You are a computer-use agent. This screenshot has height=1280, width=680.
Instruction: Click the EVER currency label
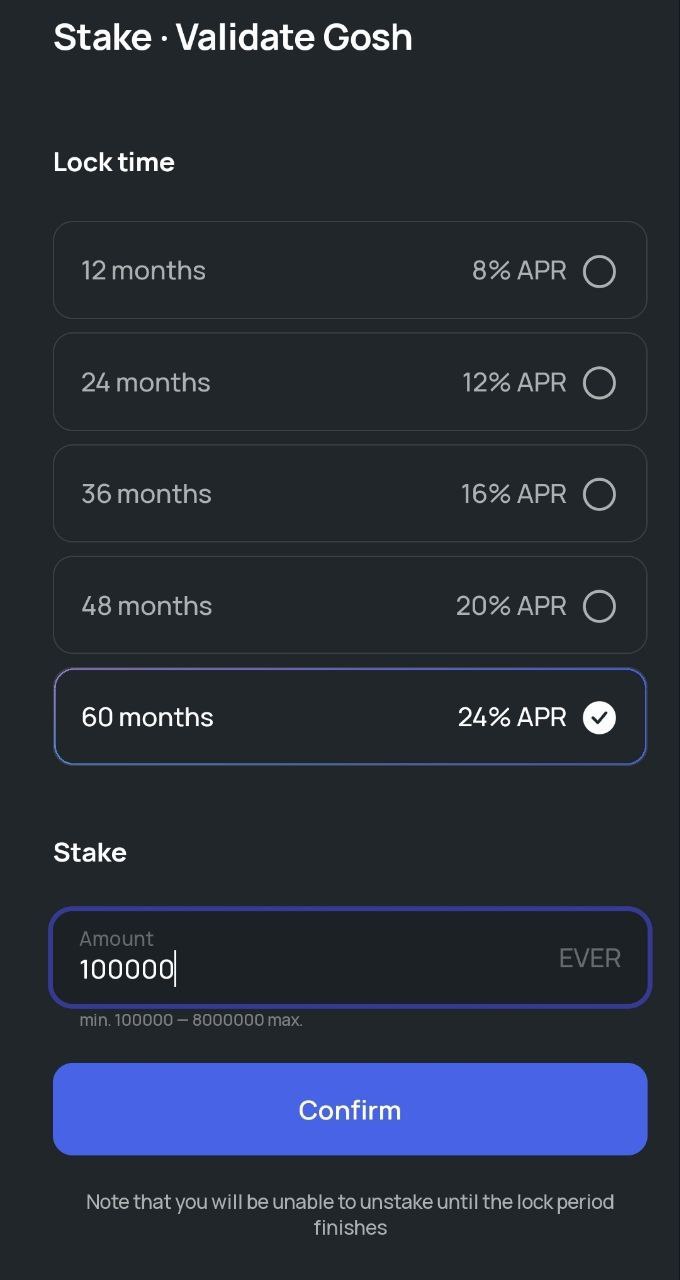pyautogui.click(x=590, y=958)
